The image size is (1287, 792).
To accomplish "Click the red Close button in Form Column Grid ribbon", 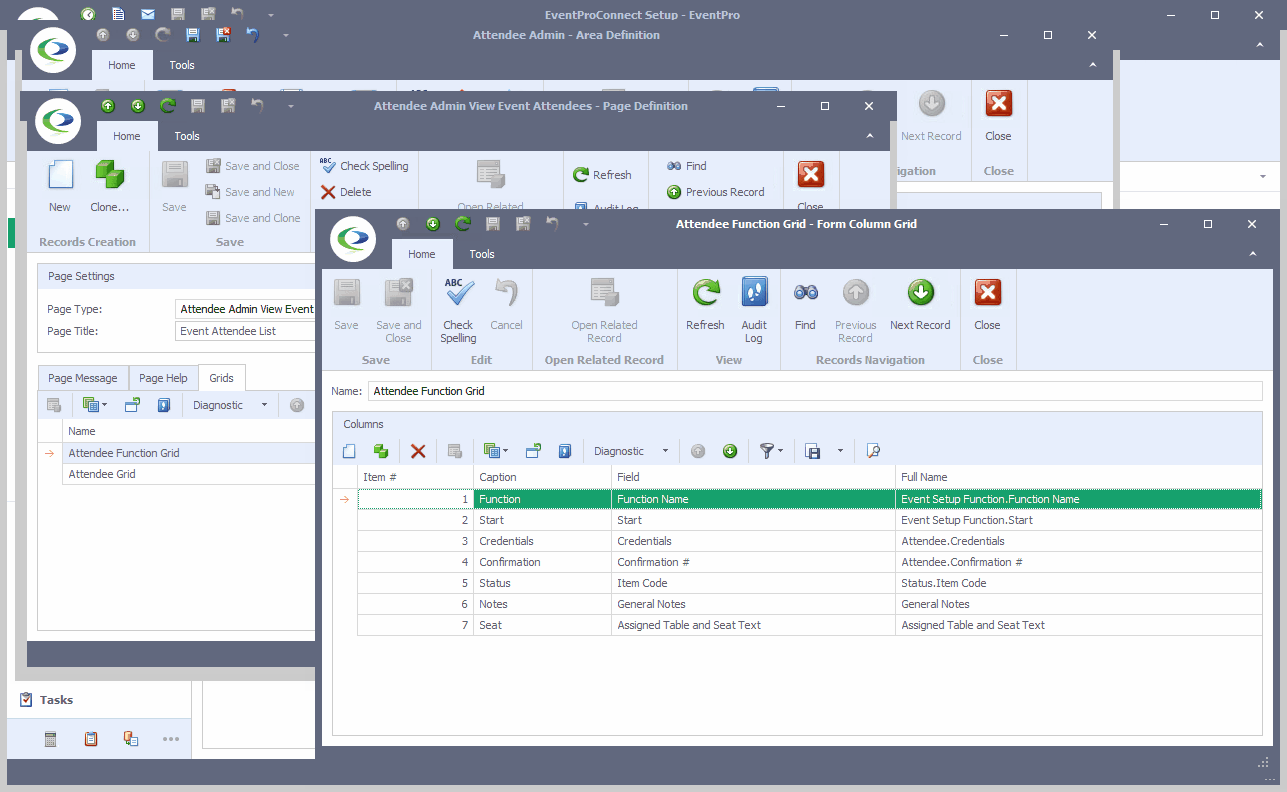I will tap(987, 304).
